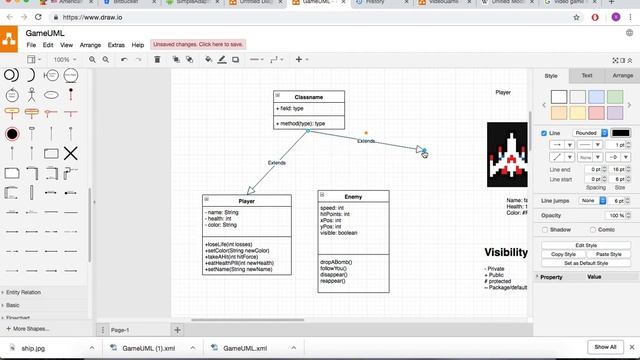Open the Edit menu

(x=48, y=45)
